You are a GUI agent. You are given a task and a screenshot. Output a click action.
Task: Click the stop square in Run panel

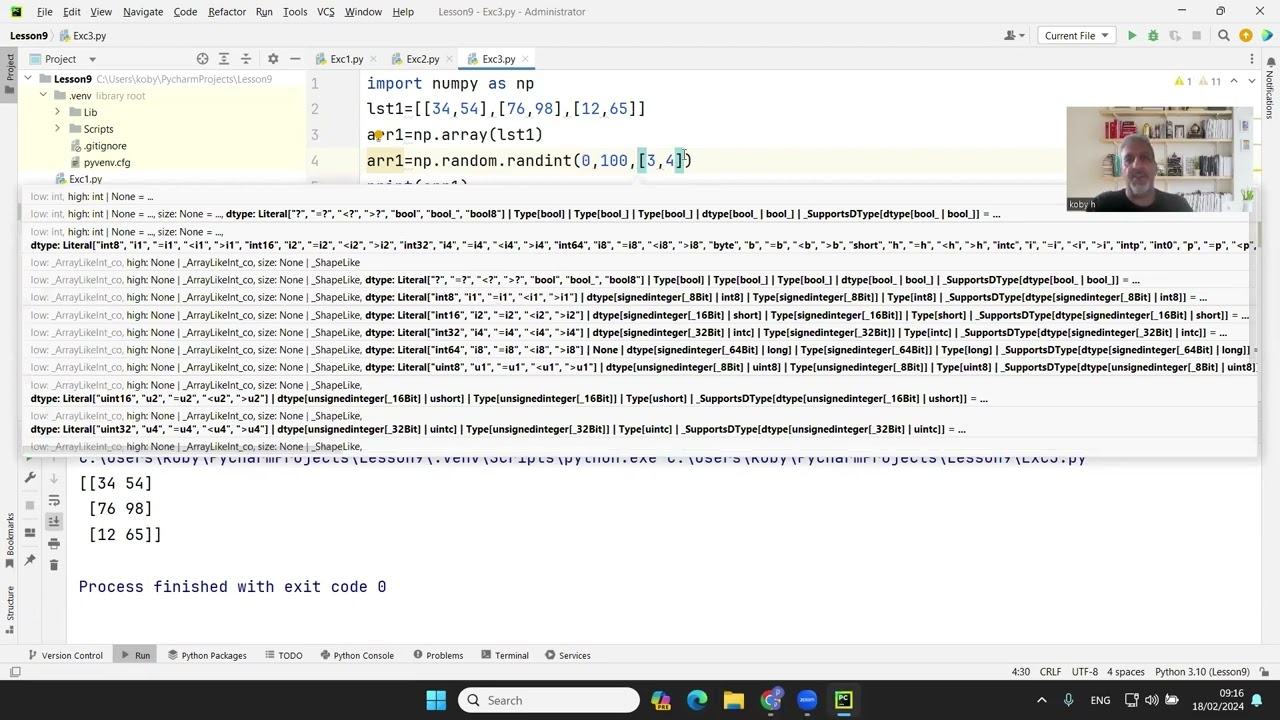[30, 504]
